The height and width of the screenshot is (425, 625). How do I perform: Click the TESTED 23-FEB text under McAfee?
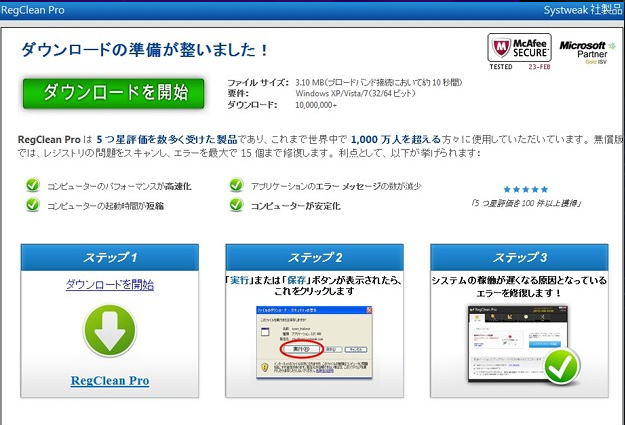pos(520,67)
